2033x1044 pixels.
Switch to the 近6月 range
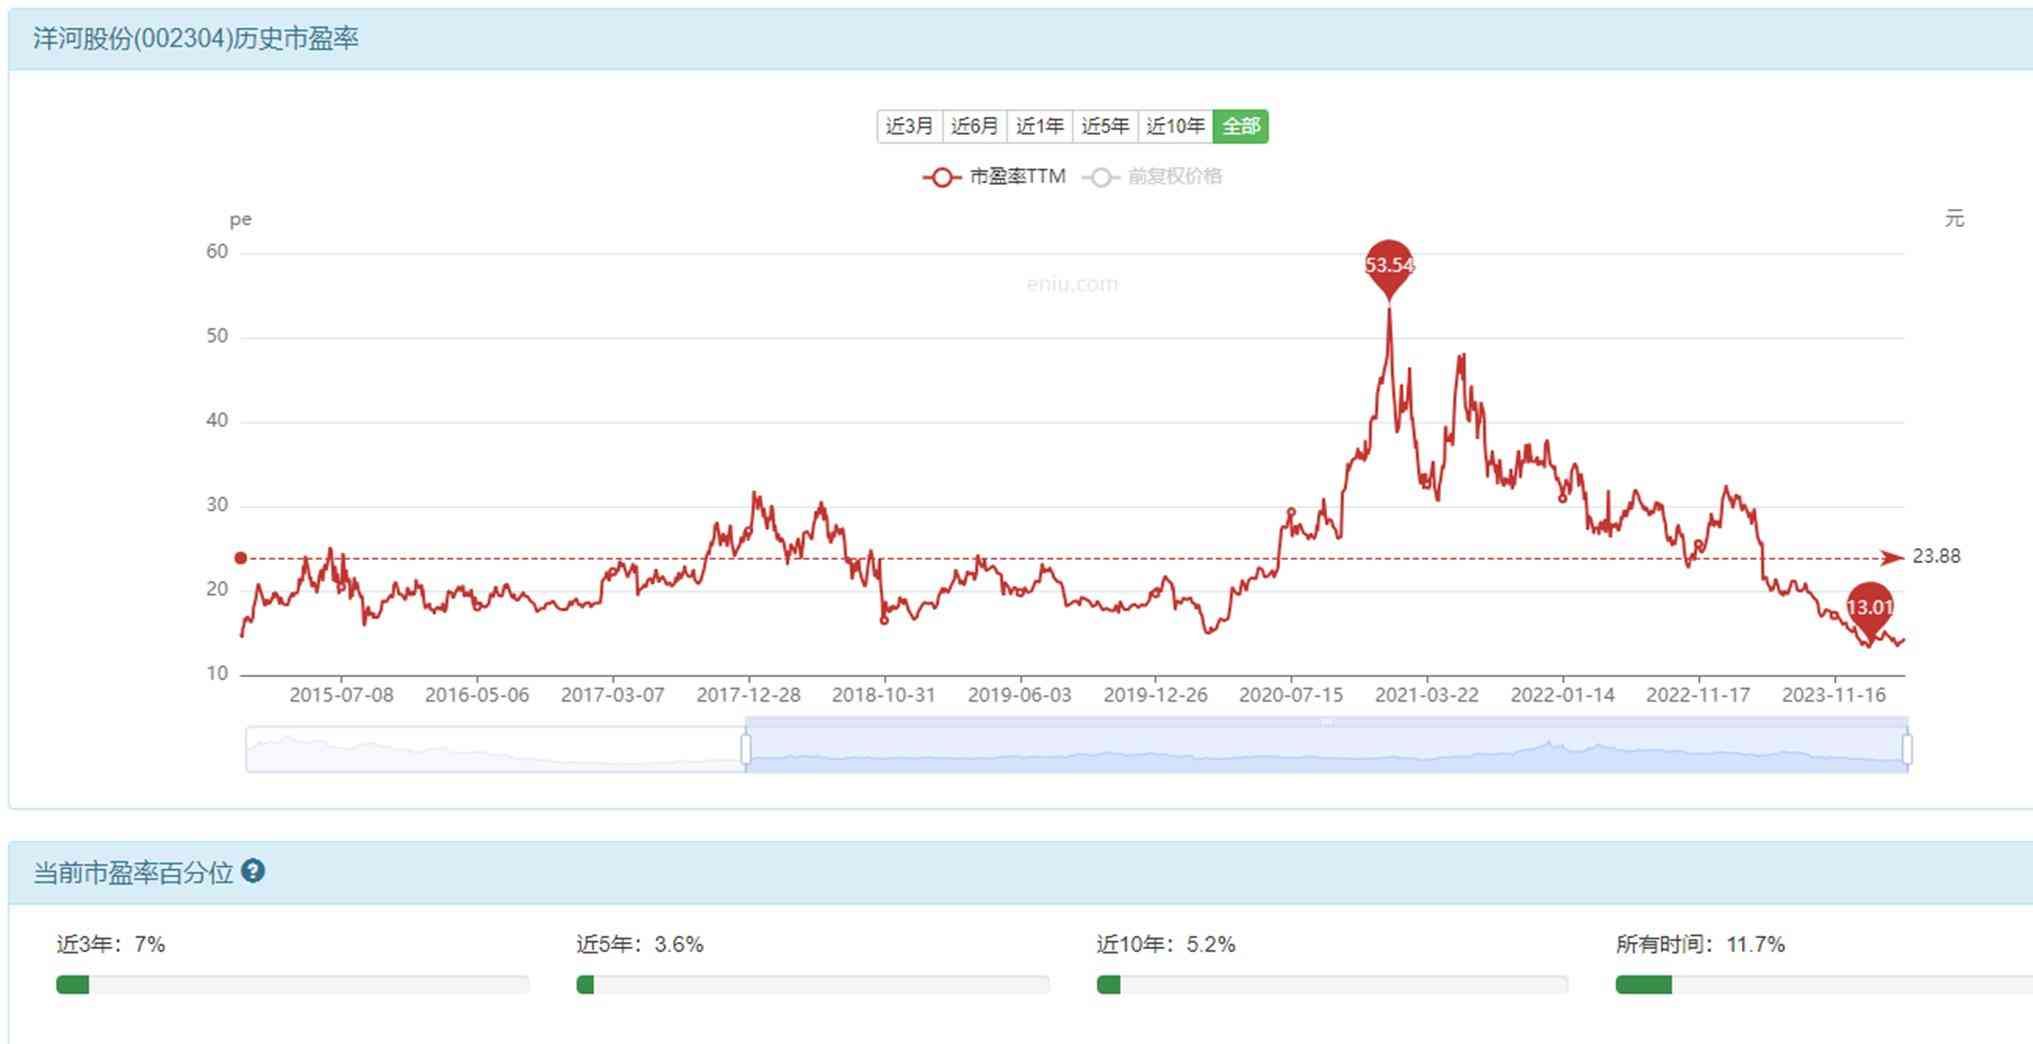pos(974,126)
